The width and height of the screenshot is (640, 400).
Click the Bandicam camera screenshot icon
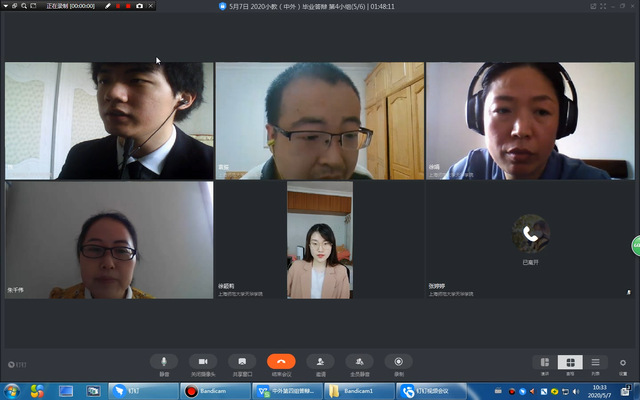point(139,6)
